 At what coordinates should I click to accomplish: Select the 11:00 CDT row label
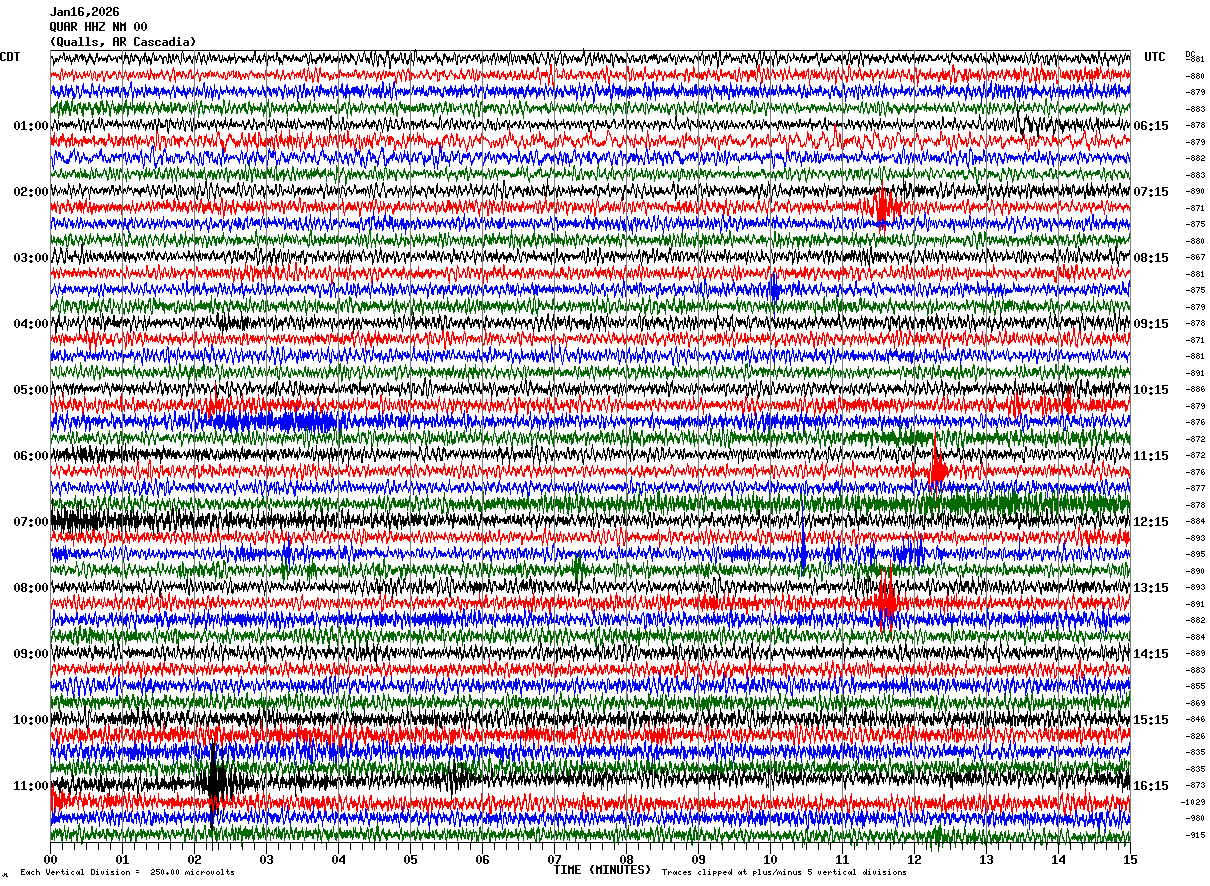tap(30, 786)
